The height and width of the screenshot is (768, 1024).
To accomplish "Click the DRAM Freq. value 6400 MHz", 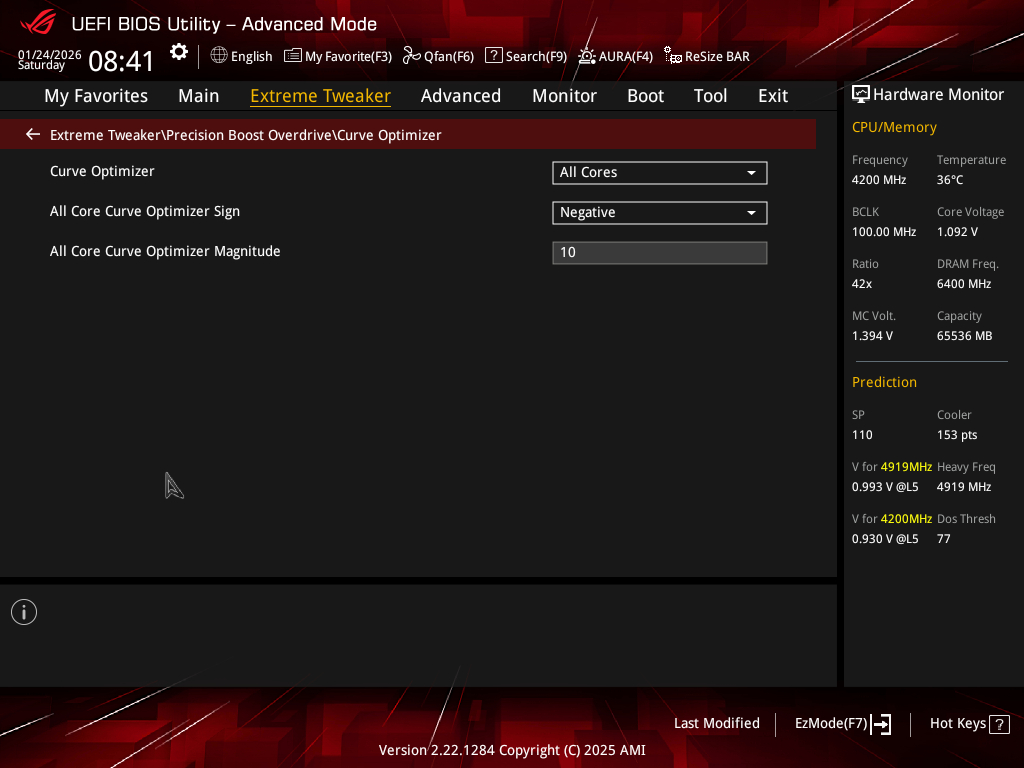I will click(964, 284).
